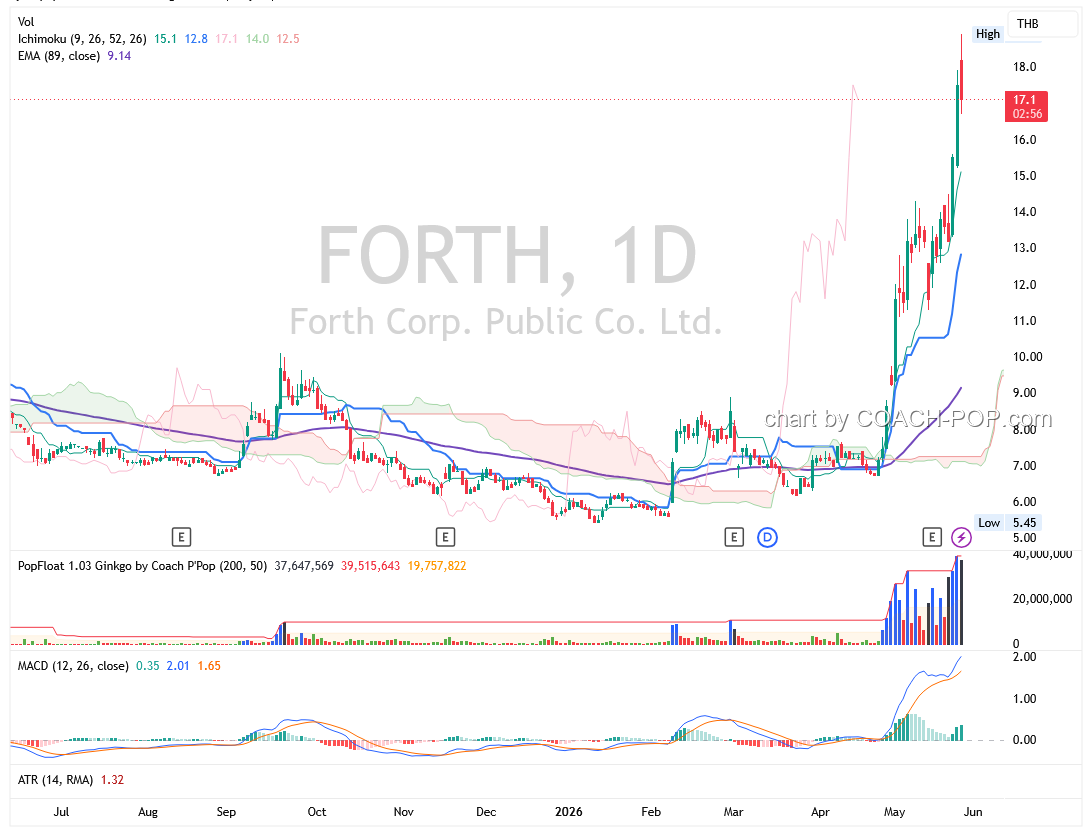
Task: Select the ATR (14, RMA) legend
Action: tap(55, 779)
